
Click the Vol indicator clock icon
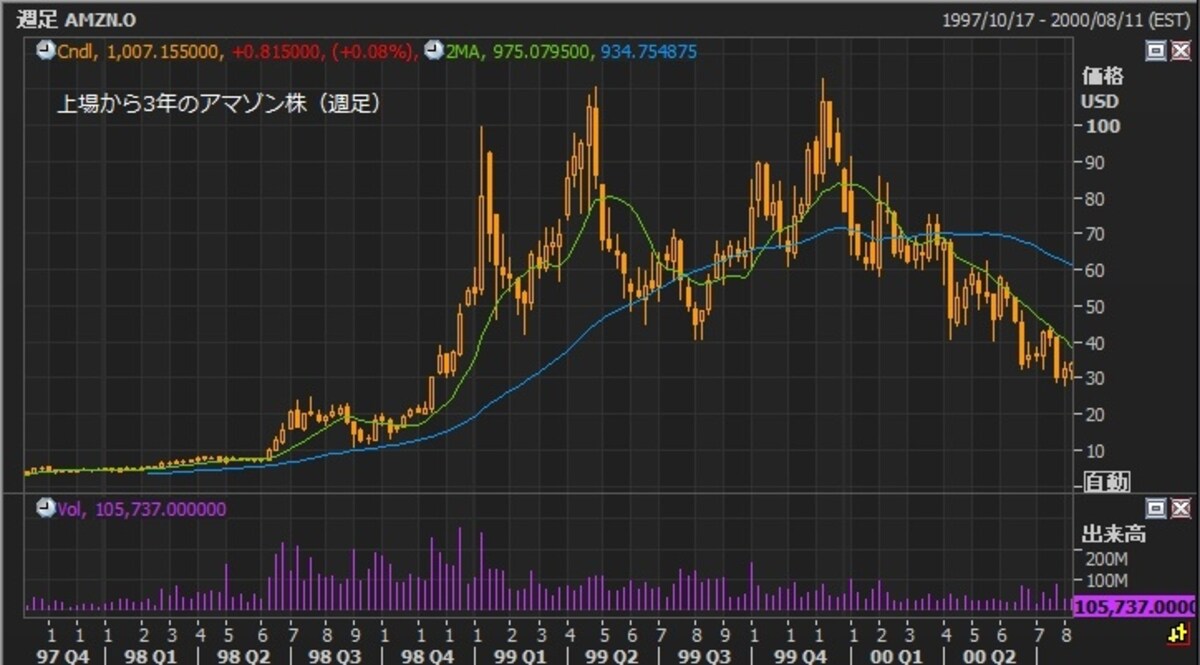(x=46, y=509)
